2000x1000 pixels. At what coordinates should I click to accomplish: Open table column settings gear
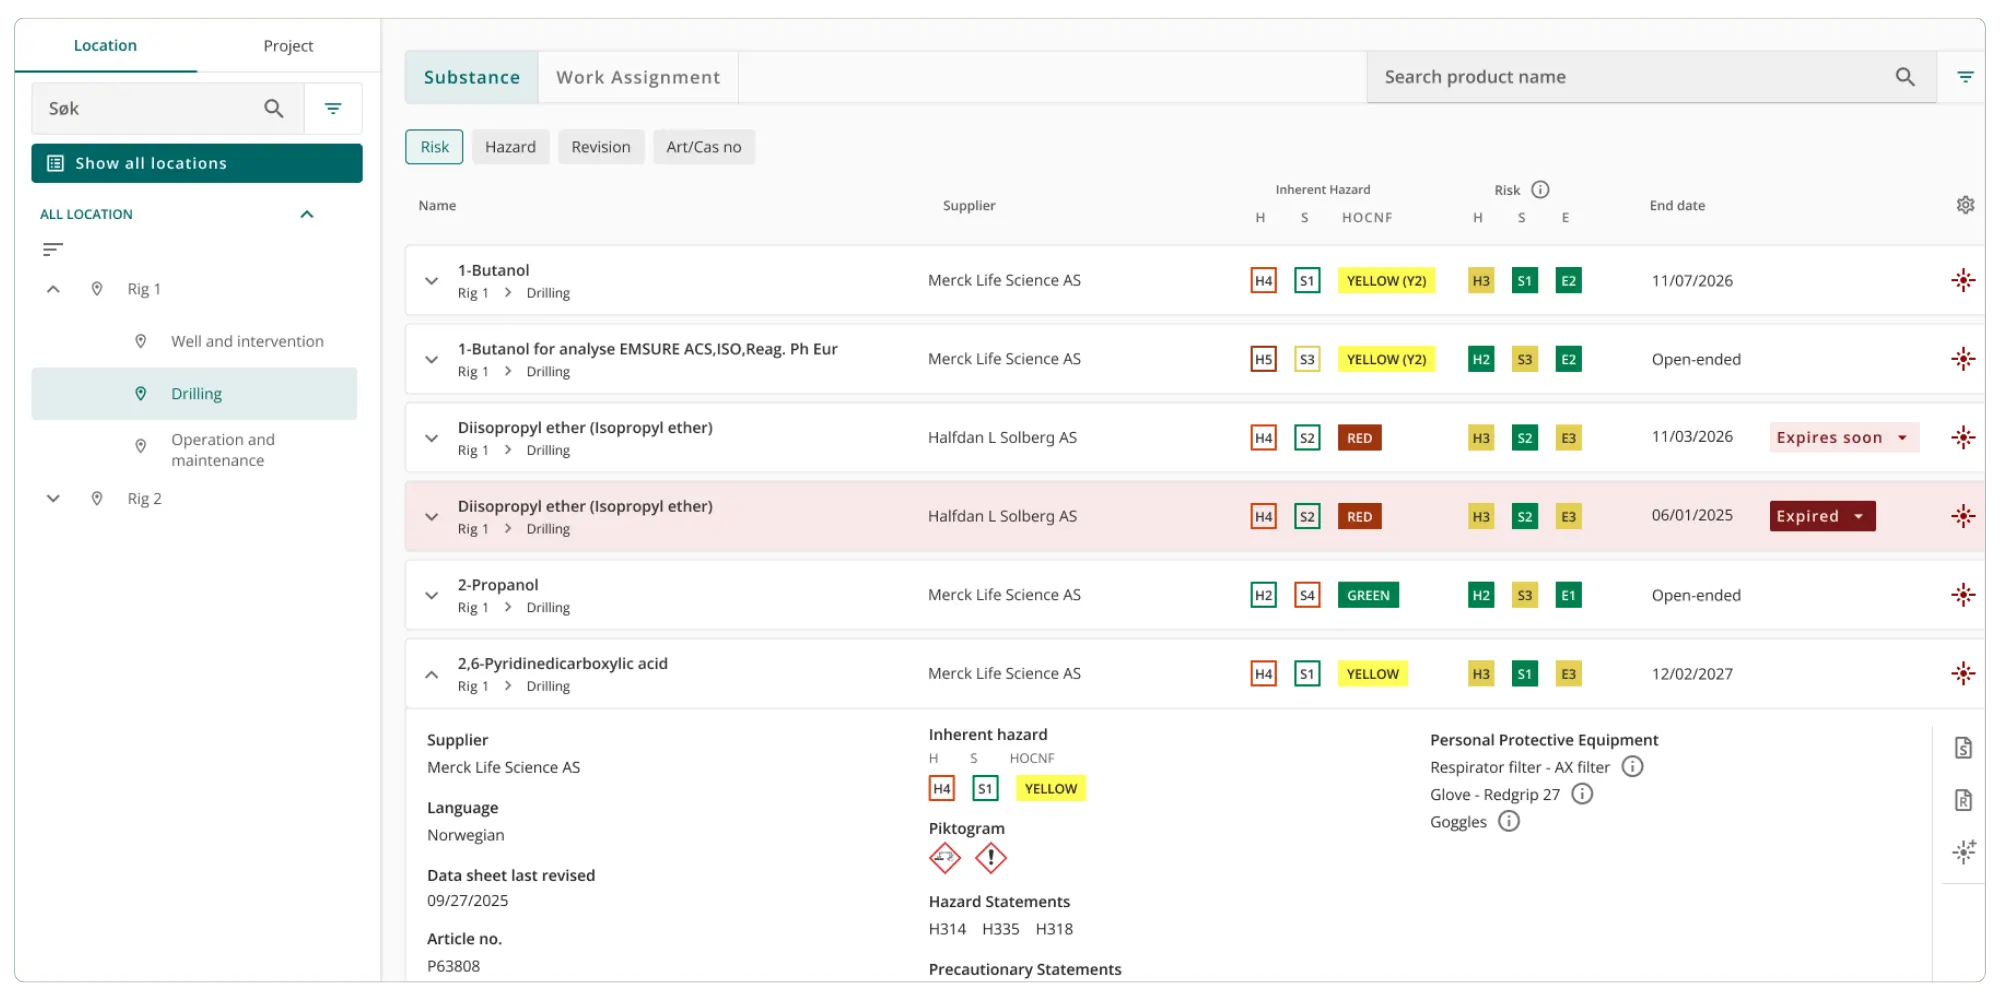[x=1965, y=205]
